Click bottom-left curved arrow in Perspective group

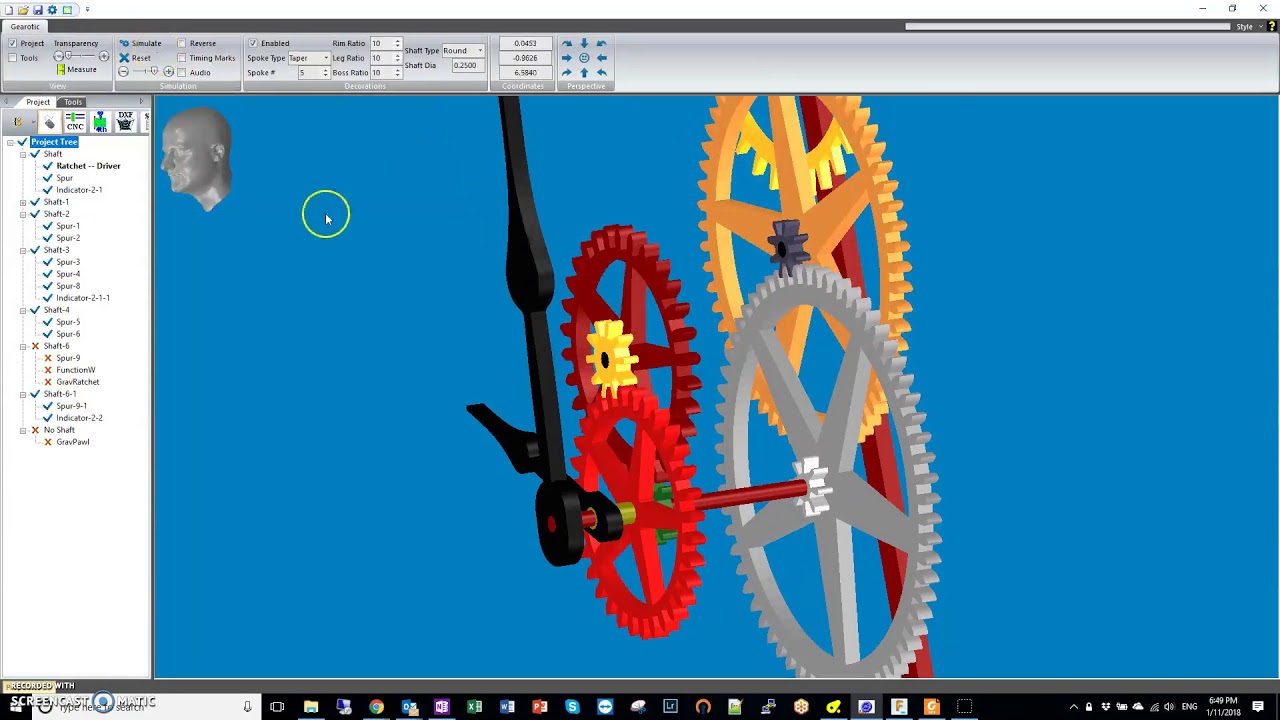pos(567,73)
